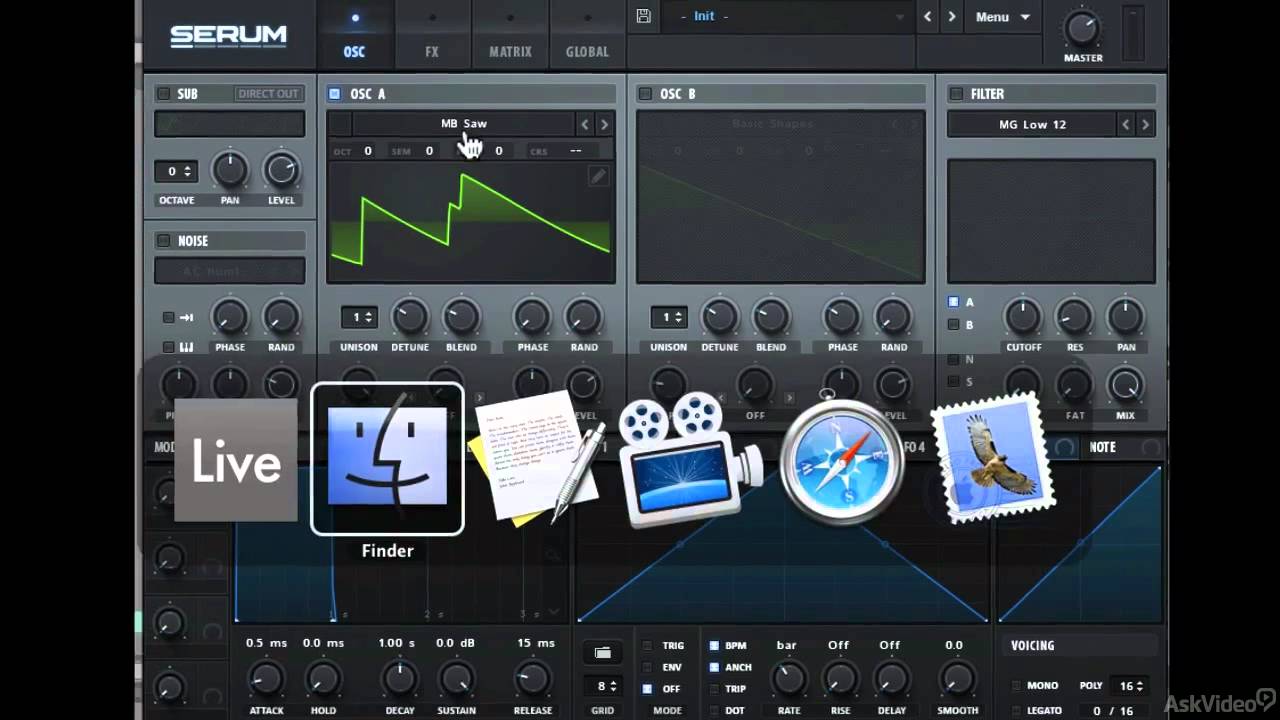Switch to the MATRIX tab
The height and width of the screenshot is (720, 1280).
coord(510,35)
